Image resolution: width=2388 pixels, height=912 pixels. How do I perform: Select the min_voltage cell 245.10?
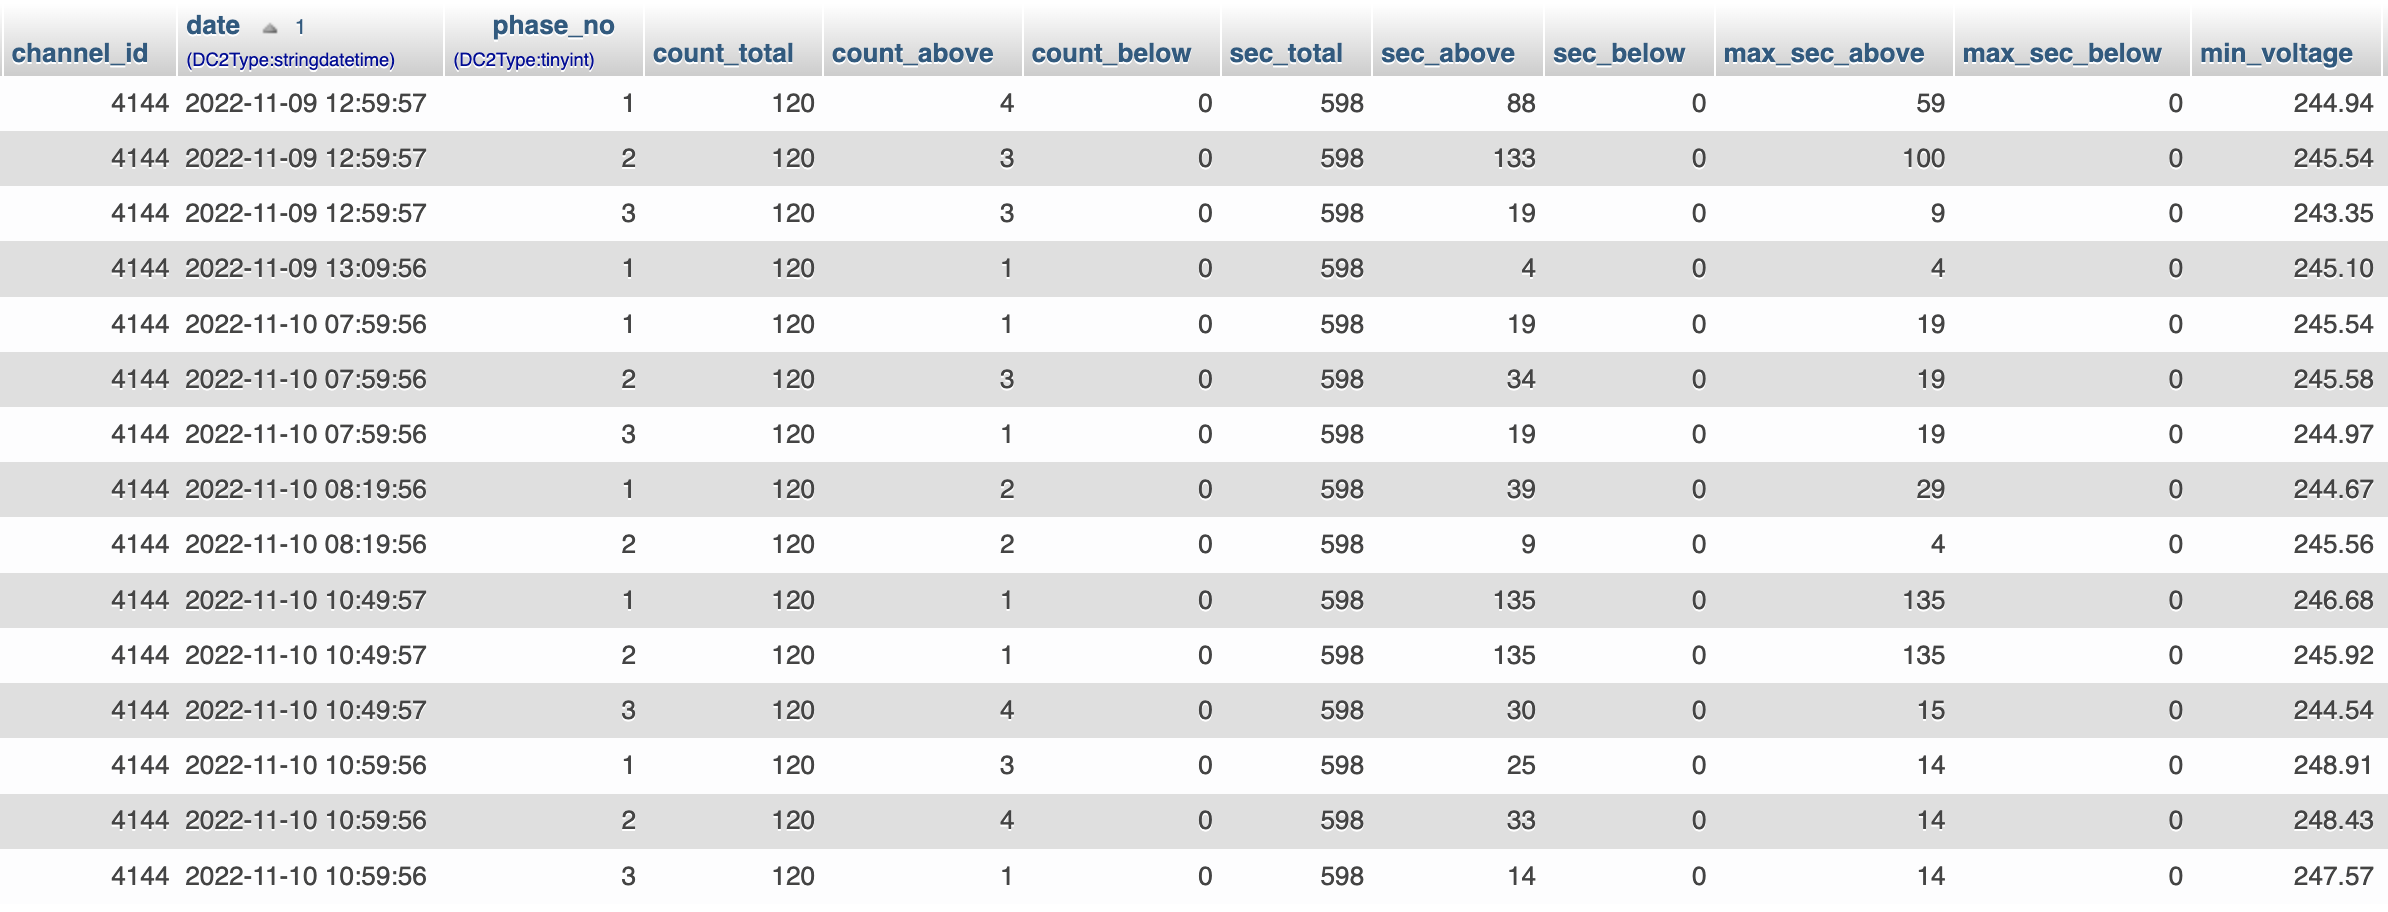[2333, 268]
